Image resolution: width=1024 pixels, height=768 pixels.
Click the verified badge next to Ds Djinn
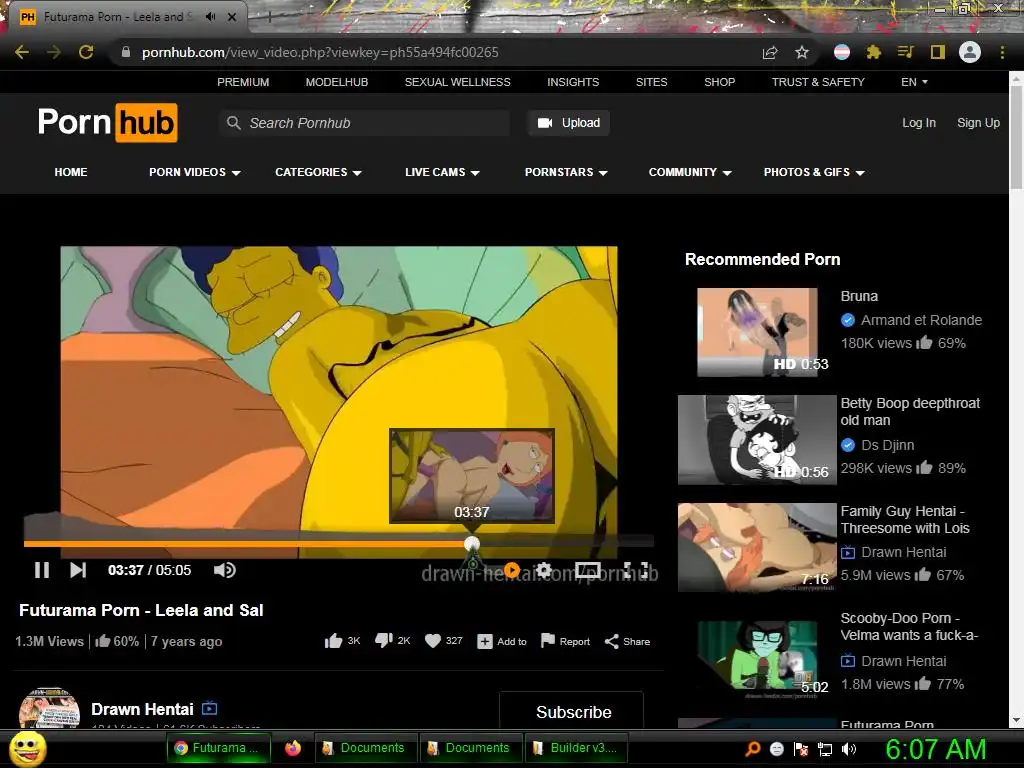point(848,445)
